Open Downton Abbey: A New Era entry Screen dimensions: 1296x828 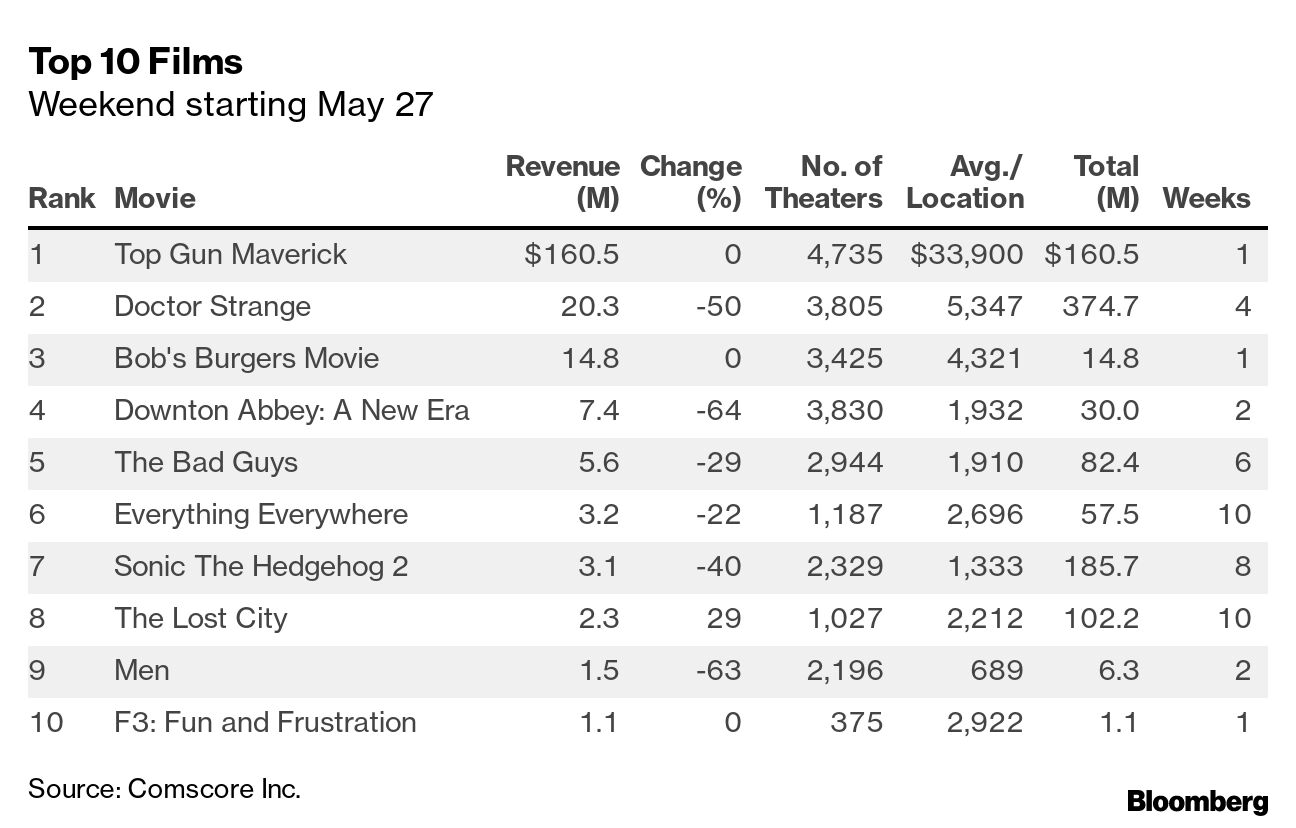tap(291, 410)
